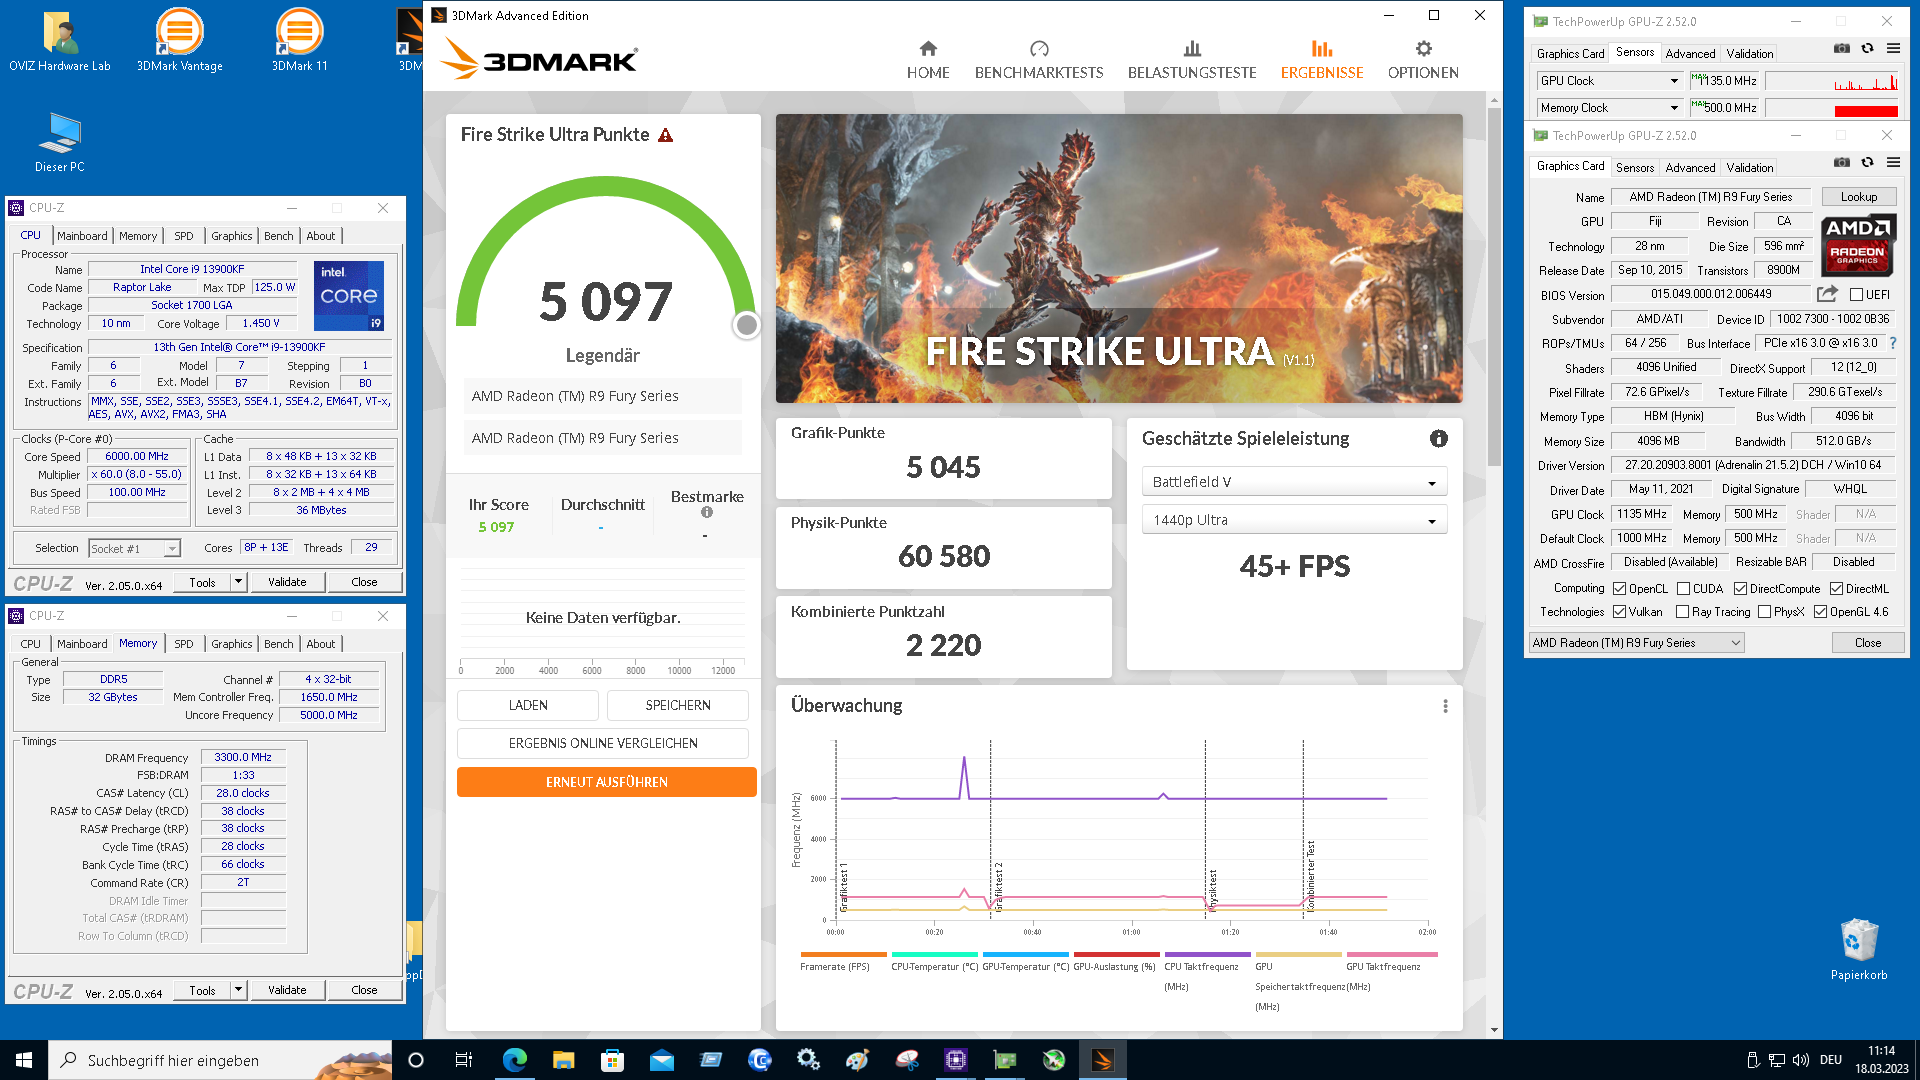Image resolution: width=1920 pixels, height=1080 pixels.
Task: Switch to Advanced tab in lower GPU-Z window
Action: [x=1690, y=168]
